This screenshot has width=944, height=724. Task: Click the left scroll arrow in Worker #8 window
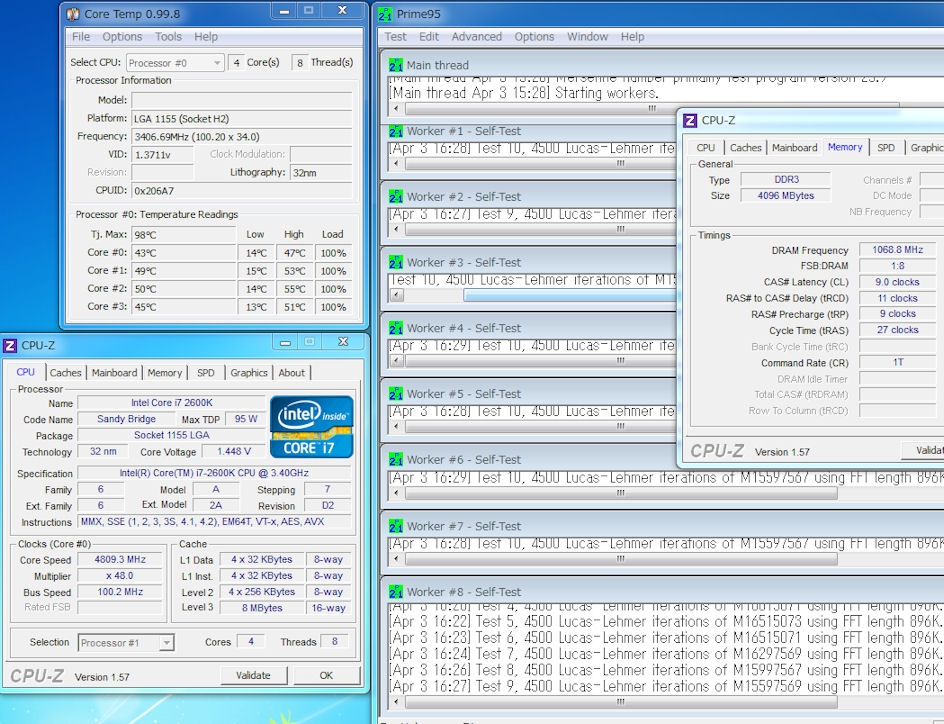(x=396, y=702)
